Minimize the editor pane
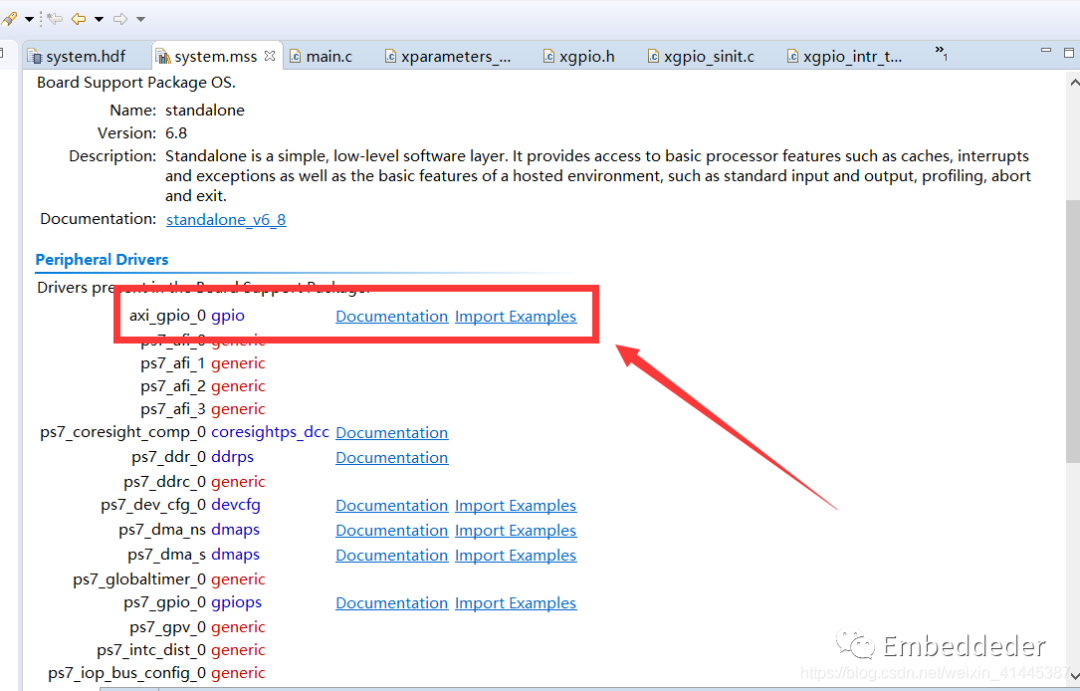The height and width of the screenshot is (691, 1080). tap(1044, 51)
